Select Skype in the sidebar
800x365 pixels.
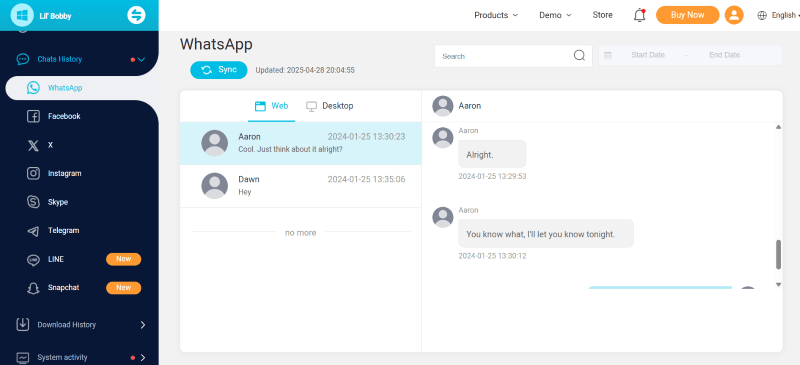point(58,202)
